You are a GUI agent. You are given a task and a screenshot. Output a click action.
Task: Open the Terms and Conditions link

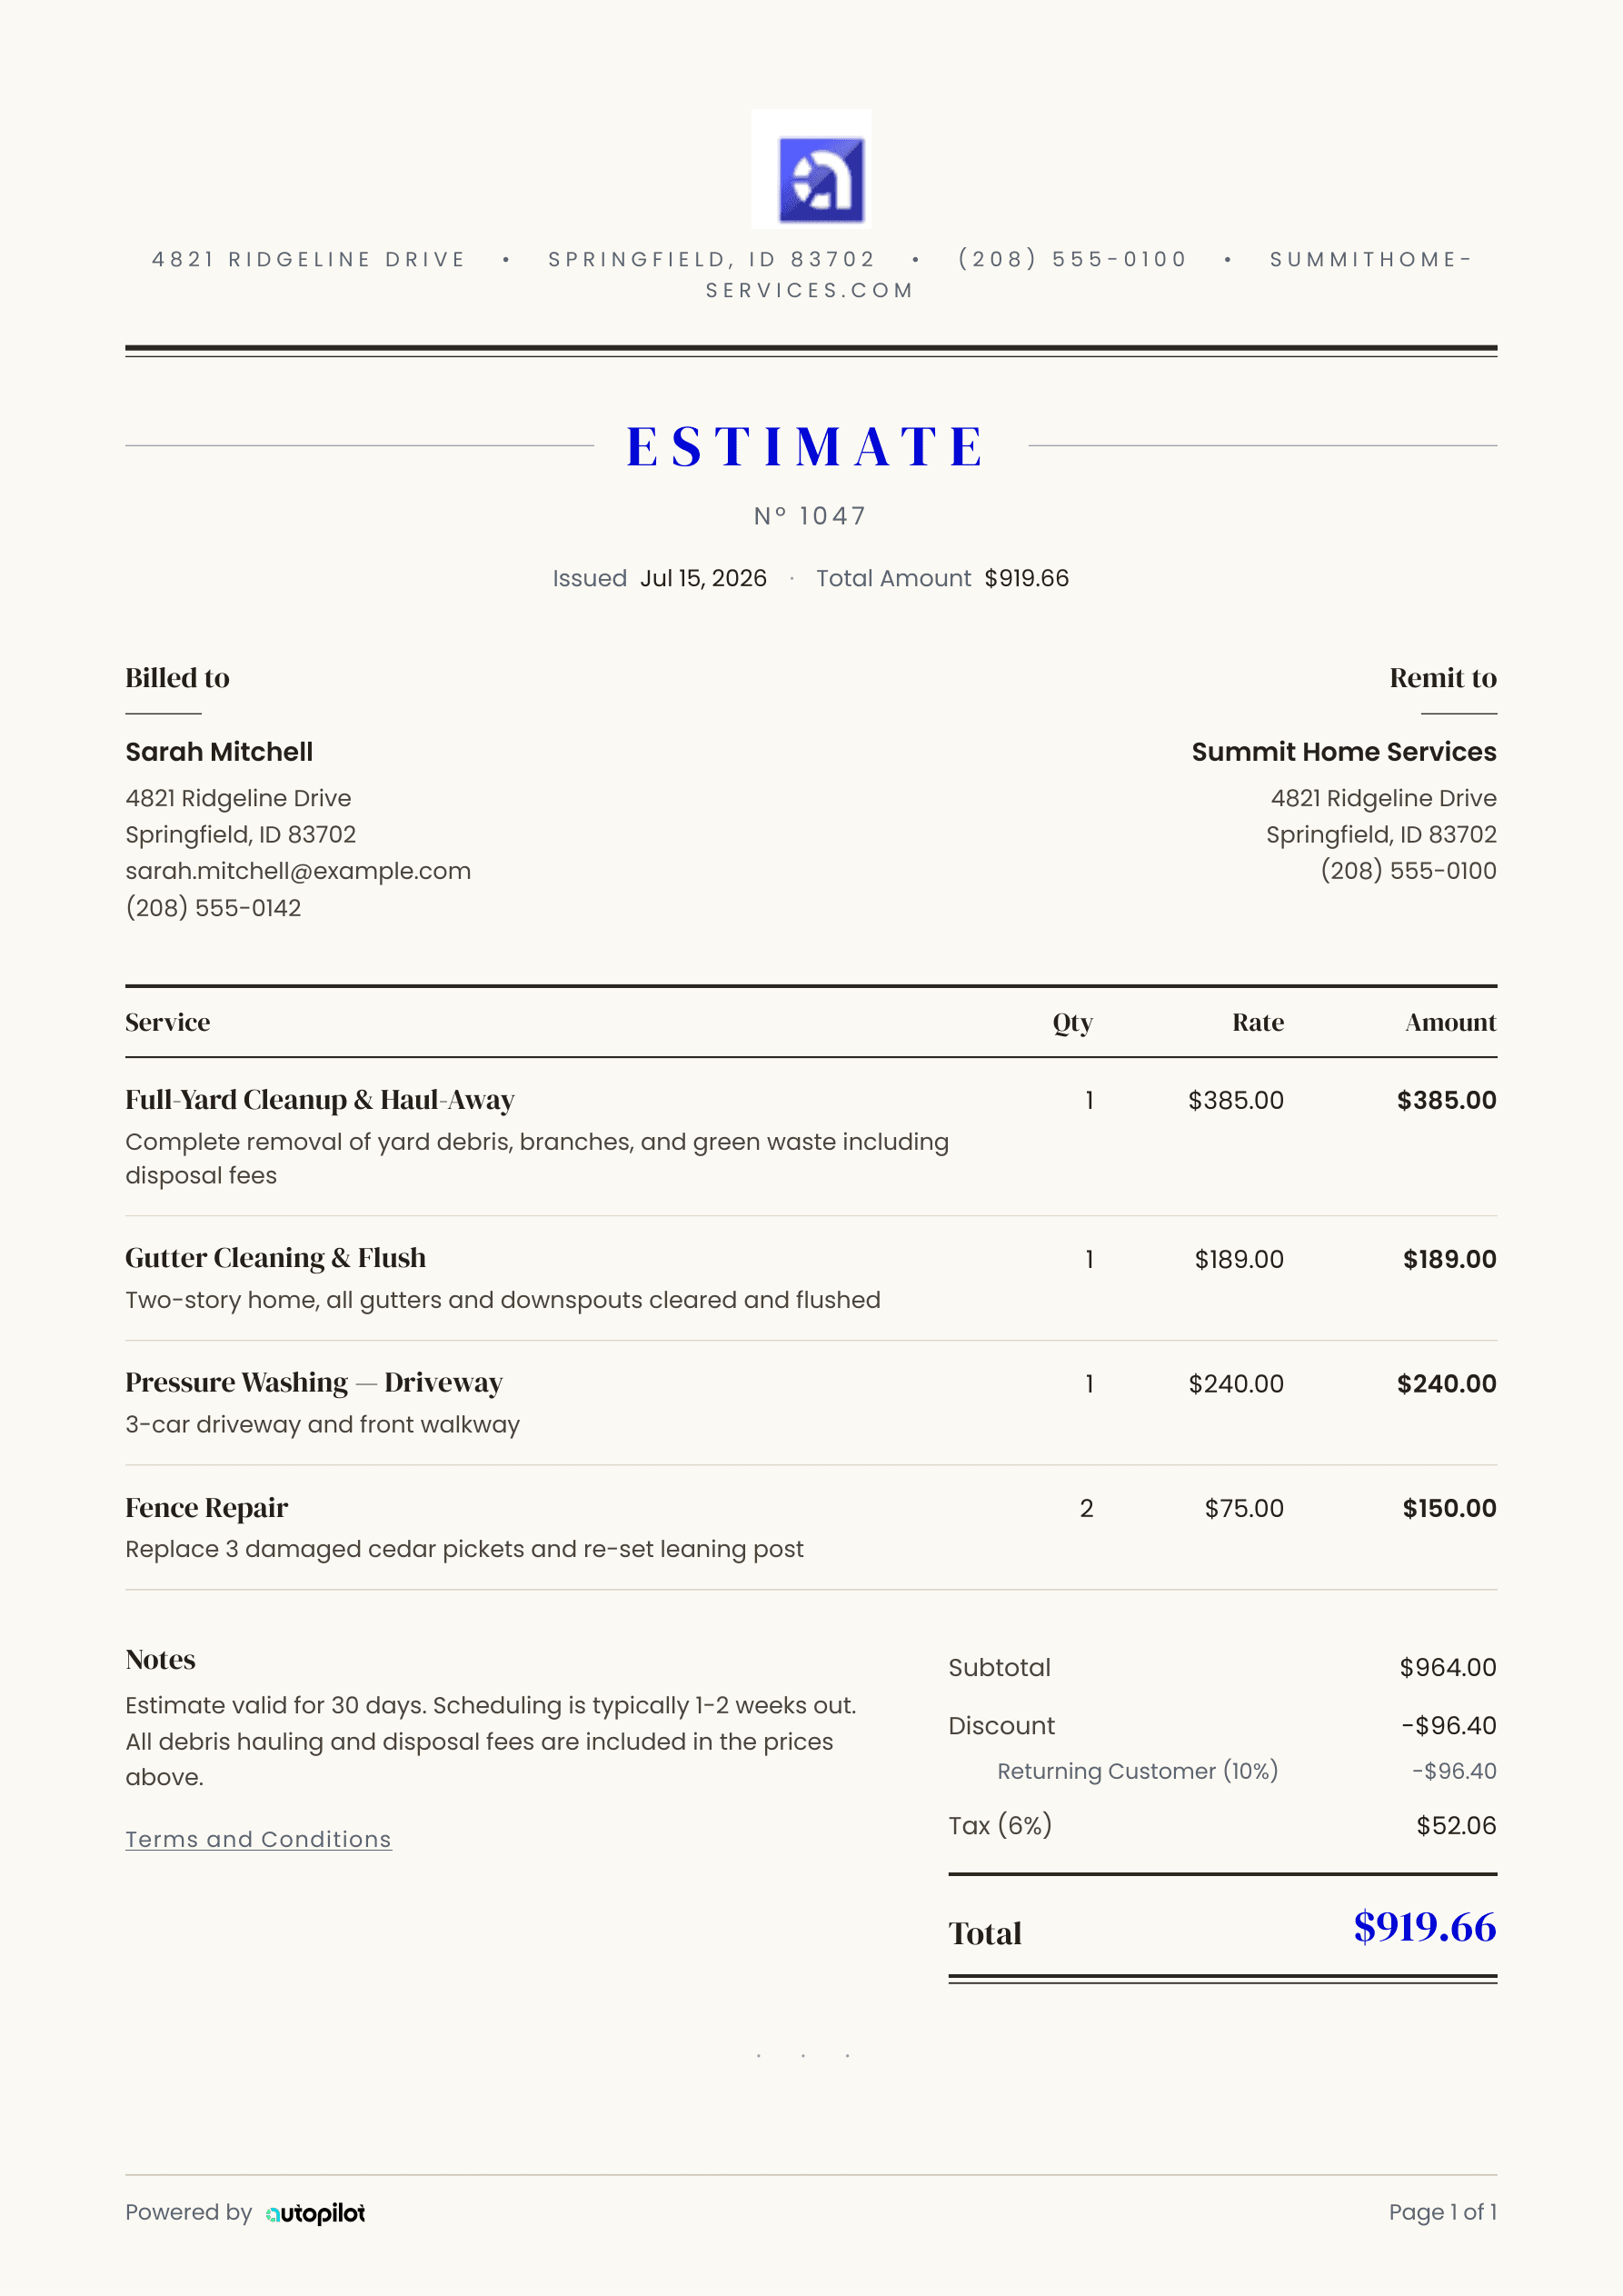pos(258,1839)
